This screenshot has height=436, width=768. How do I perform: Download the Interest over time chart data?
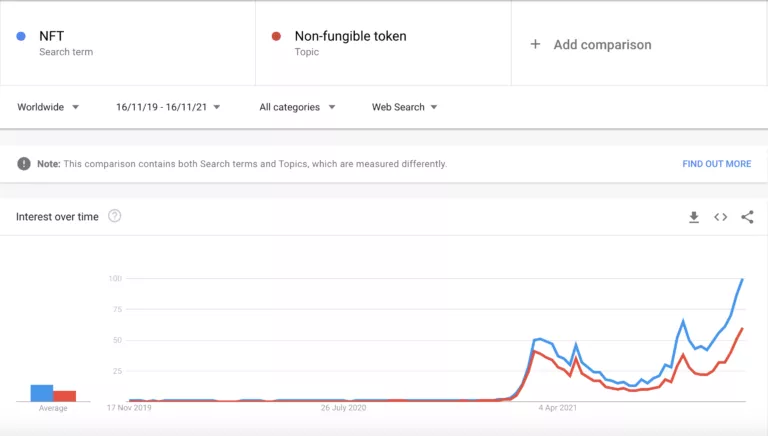694,217
